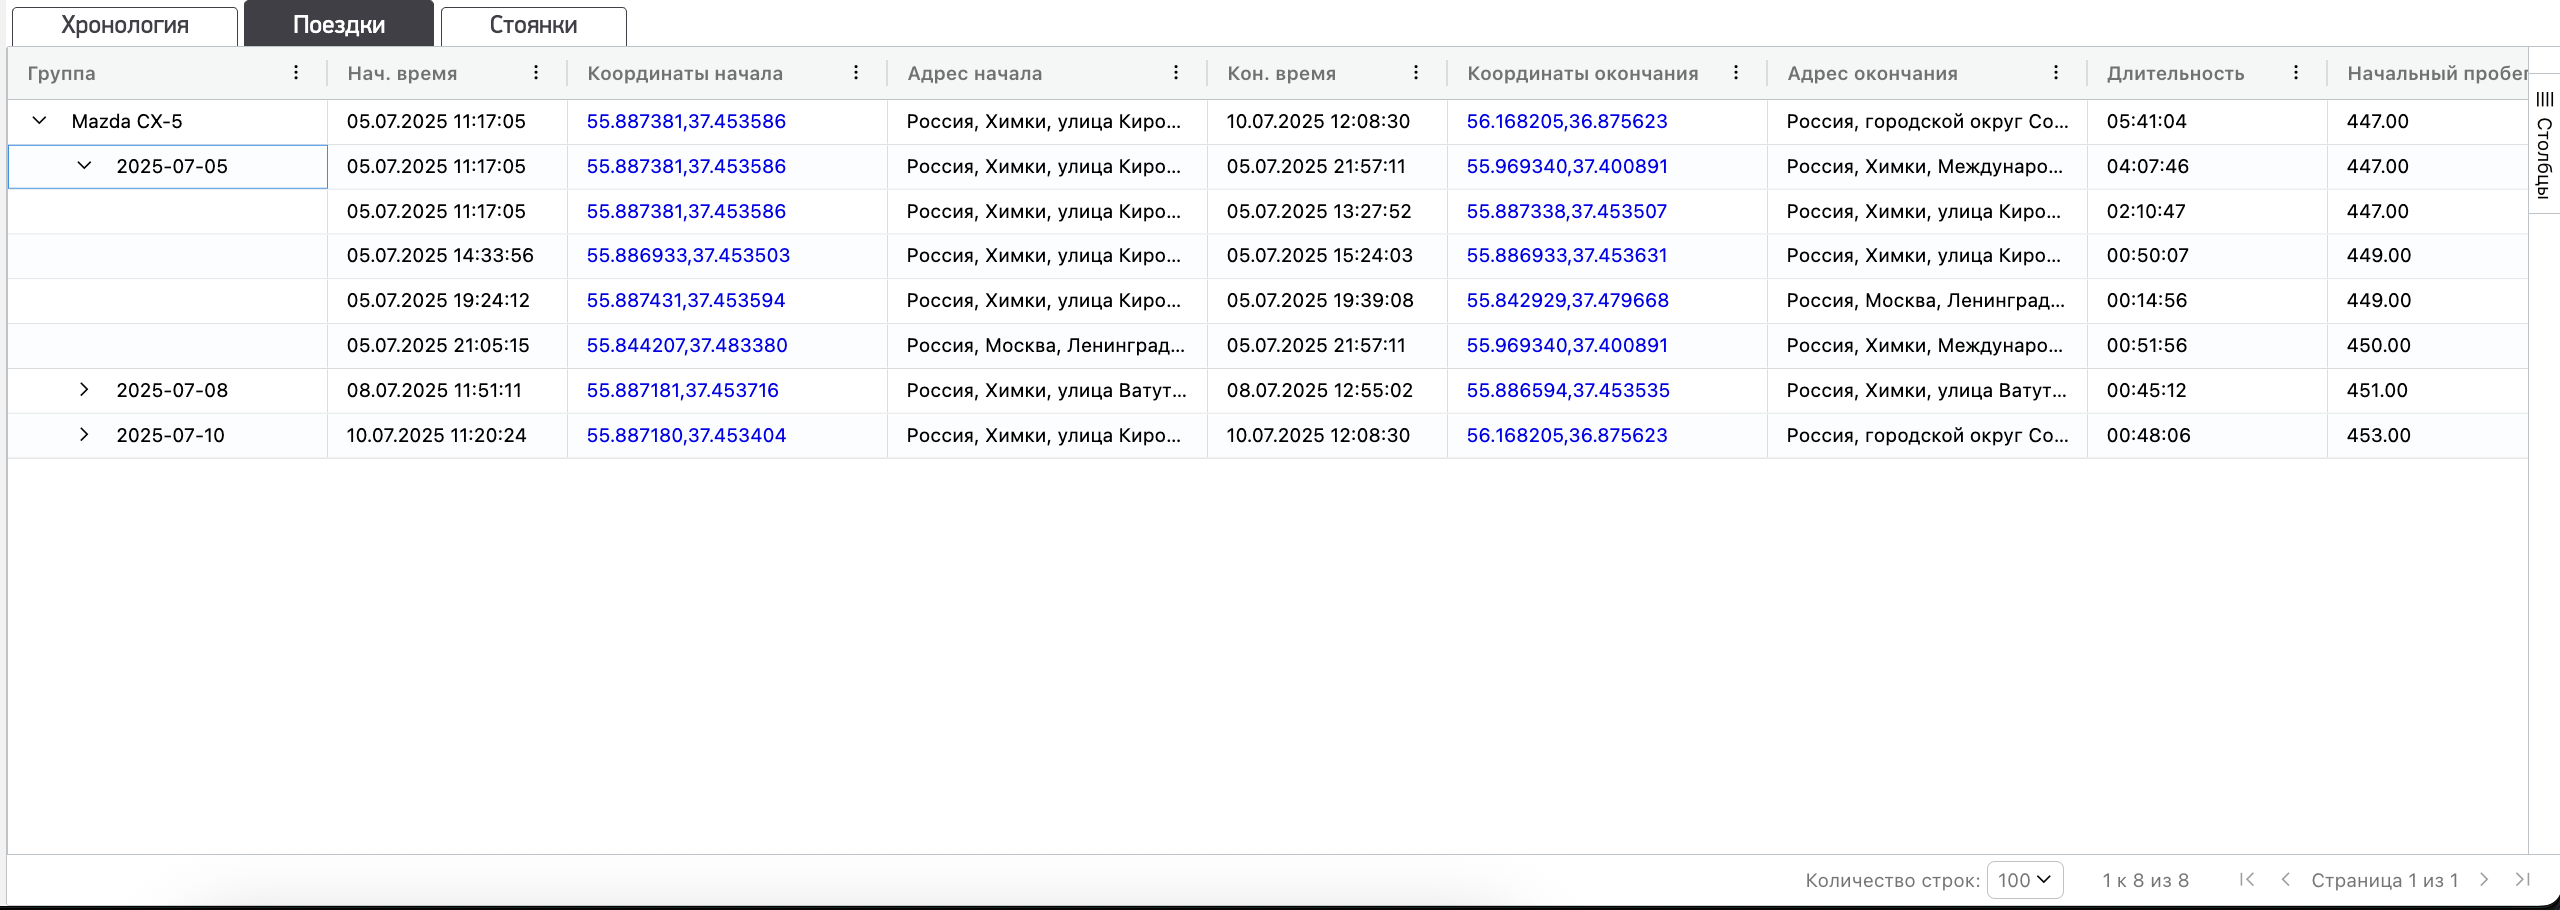Open the Адрес окончания column menu icon
2560x910 pixels.
click(2056, 73)
